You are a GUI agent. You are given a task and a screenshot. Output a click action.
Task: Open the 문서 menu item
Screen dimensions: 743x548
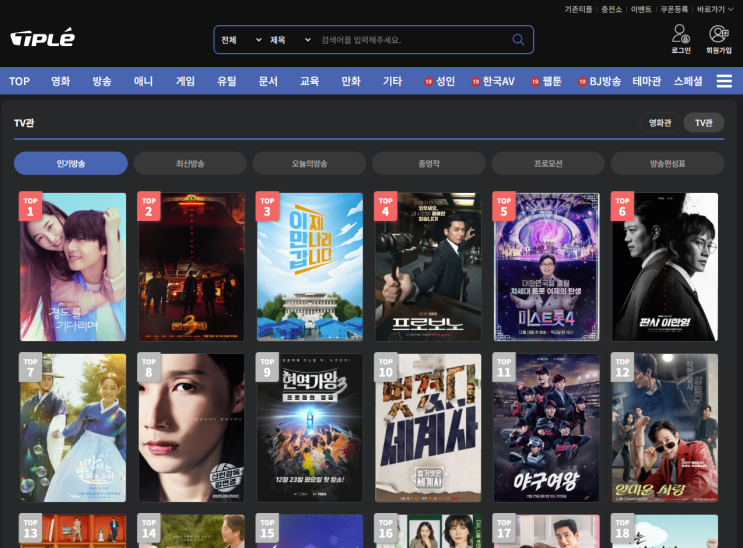(x=268, y=81)
